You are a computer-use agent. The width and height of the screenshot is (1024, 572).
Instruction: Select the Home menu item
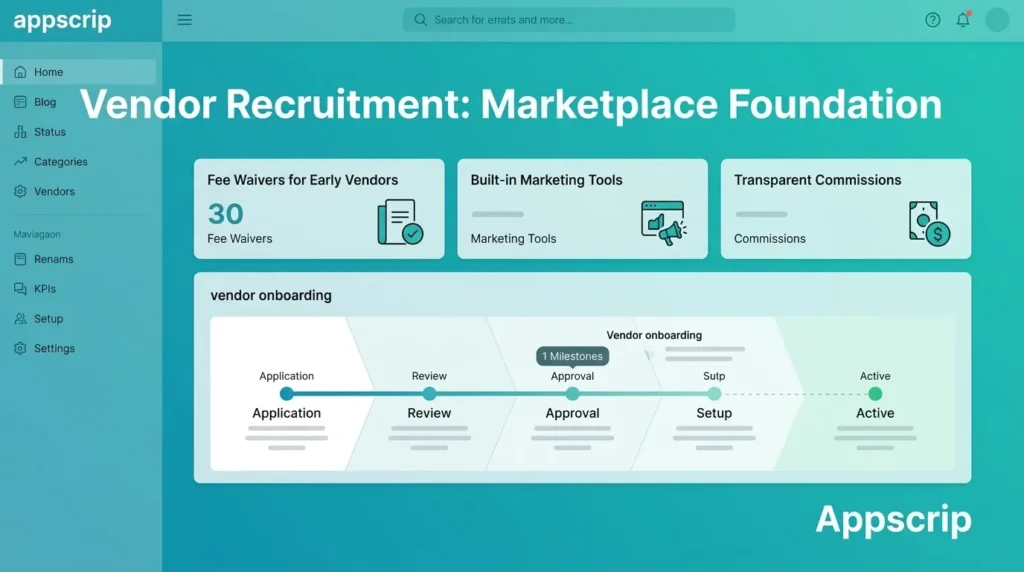click(x=78, y=72)
